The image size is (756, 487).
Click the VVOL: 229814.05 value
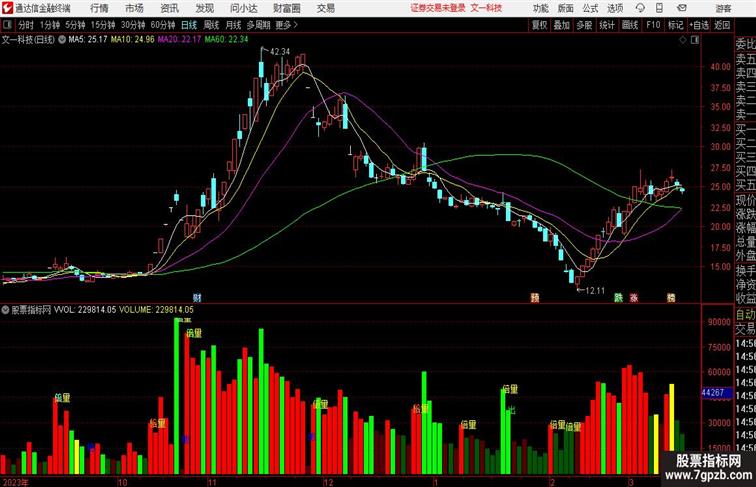click(85, 310)
